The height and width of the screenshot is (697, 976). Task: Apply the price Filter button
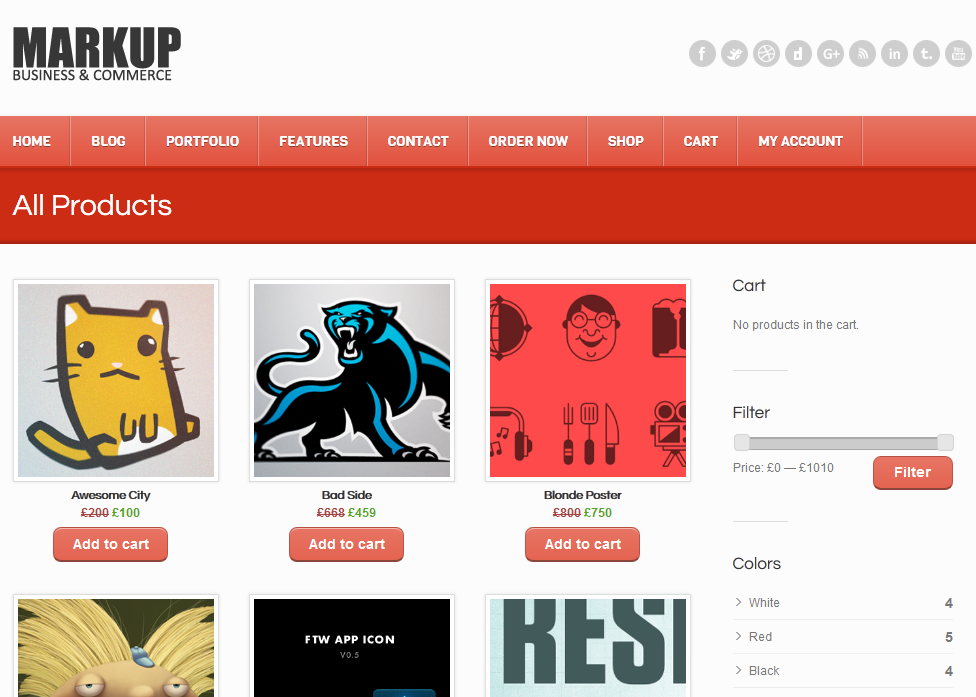click(x=913, y=472)
